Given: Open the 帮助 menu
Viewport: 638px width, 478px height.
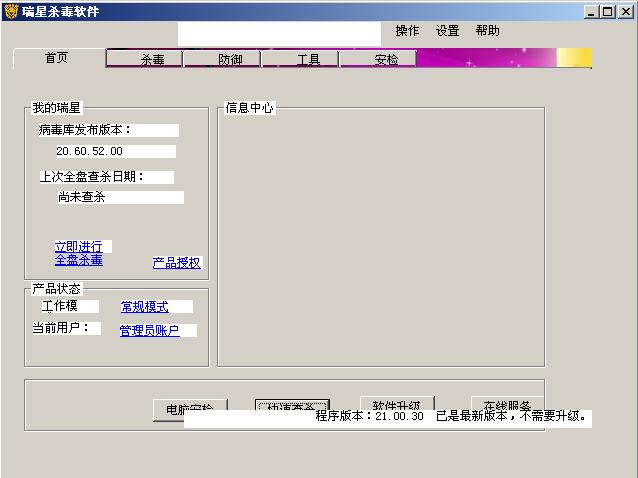Looking at the screenshot, I should (x=487, y=31).
